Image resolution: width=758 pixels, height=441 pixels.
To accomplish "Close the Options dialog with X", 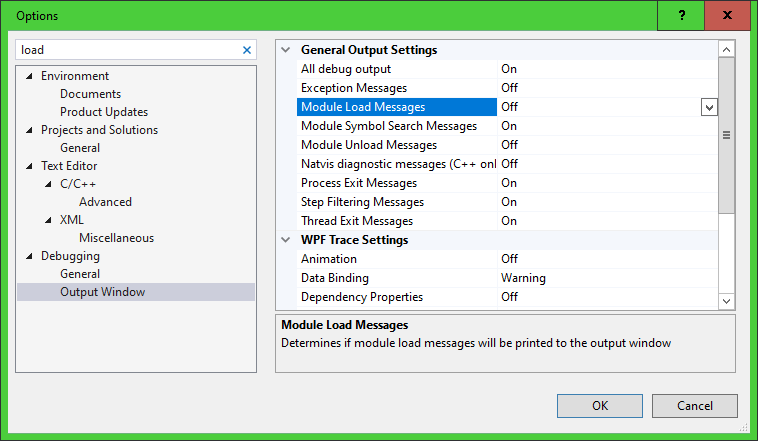I will [727, 15].
